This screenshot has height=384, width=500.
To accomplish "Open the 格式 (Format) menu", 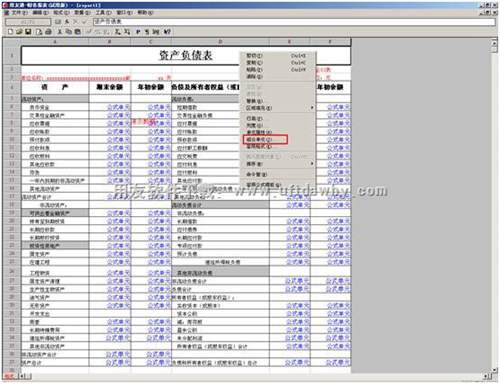I will click(61, 12).
